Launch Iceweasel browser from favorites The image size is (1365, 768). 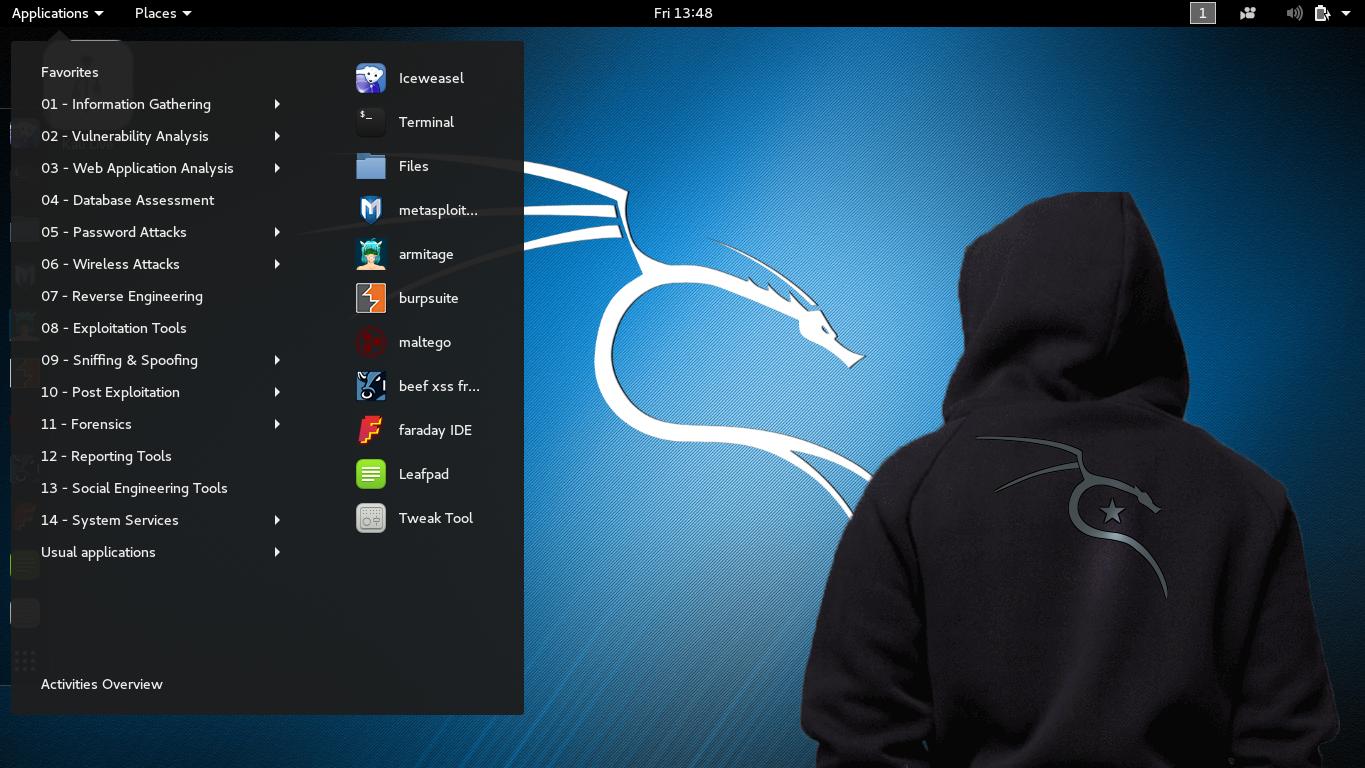410,78
